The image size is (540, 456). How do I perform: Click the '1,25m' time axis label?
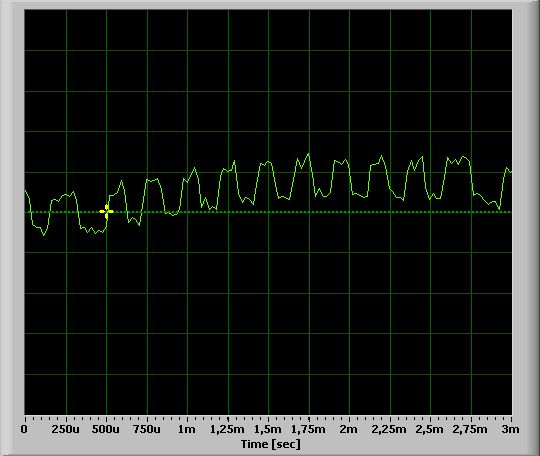pyautogui.click(x=227, y=429)
